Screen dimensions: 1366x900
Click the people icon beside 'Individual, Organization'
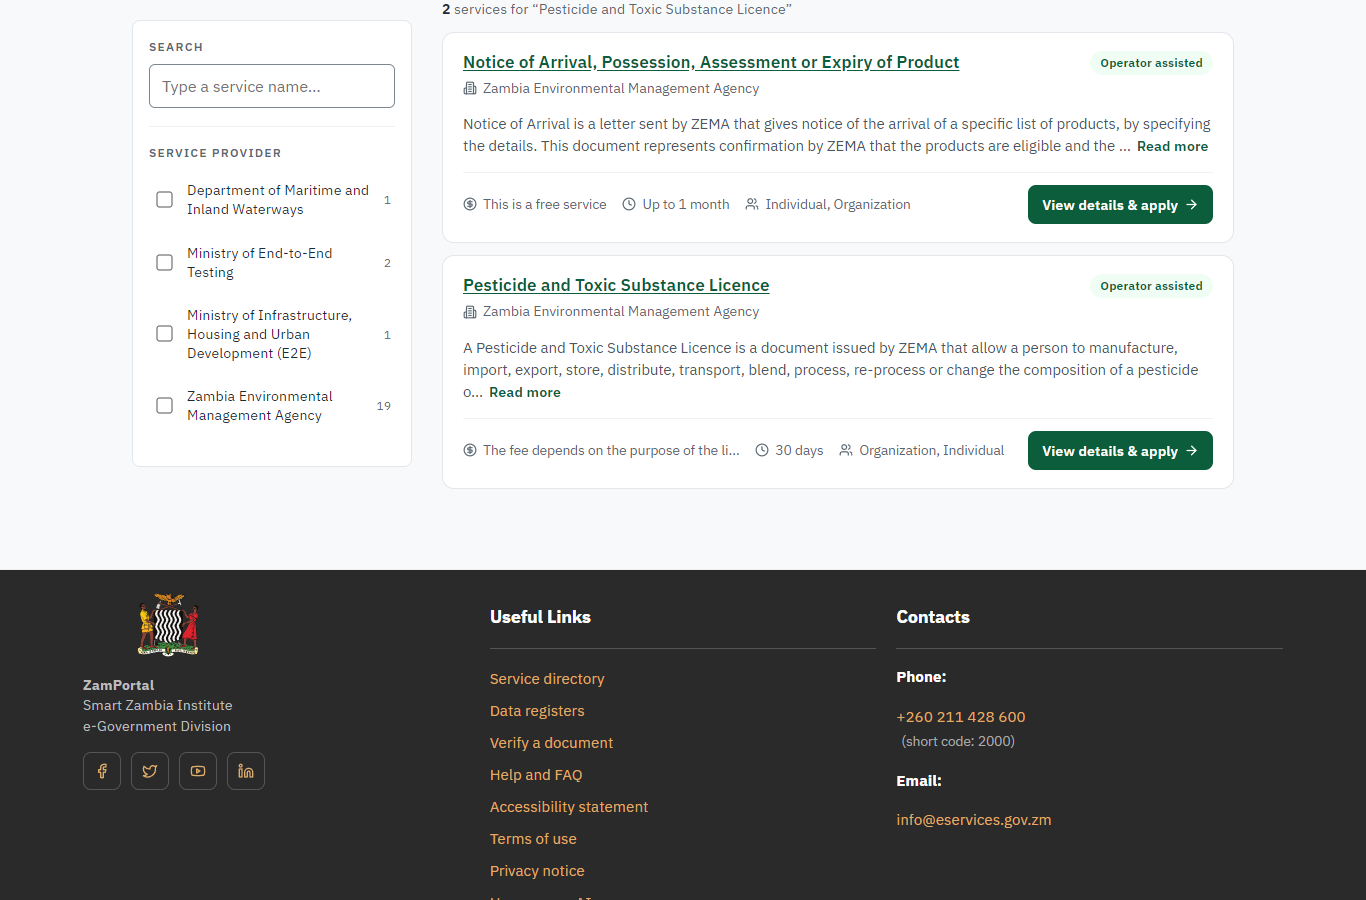click(752, 204)
